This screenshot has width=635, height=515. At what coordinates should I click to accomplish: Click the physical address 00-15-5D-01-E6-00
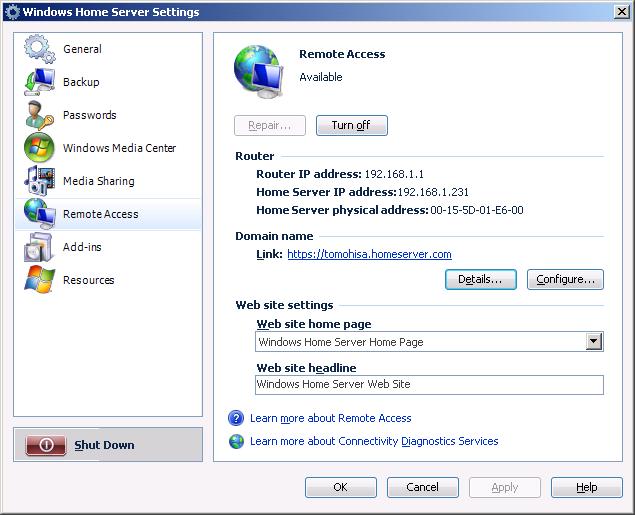coord(477,210)
